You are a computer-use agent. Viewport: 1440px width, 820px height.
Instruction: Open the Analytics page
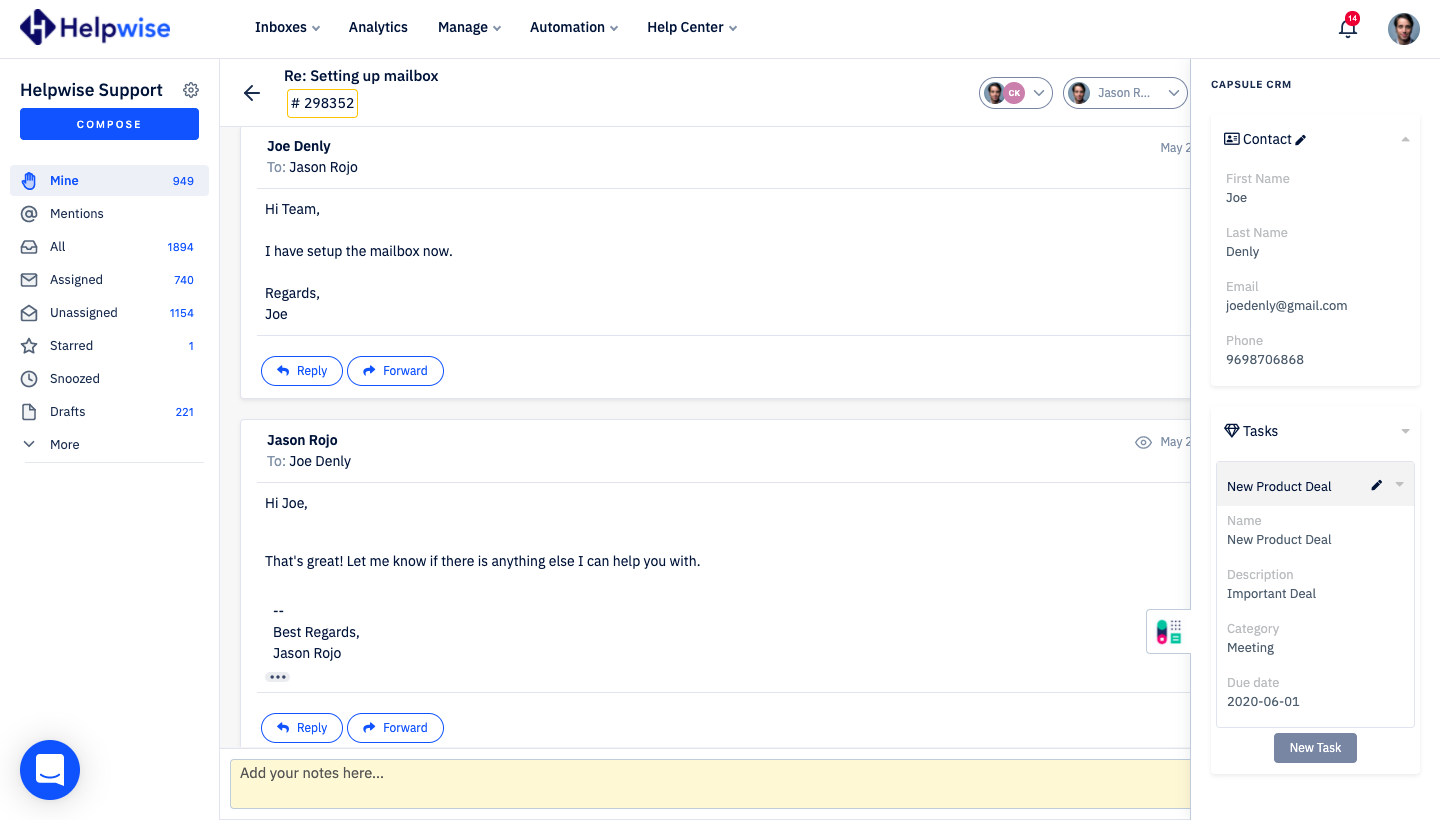coord(378,27)
